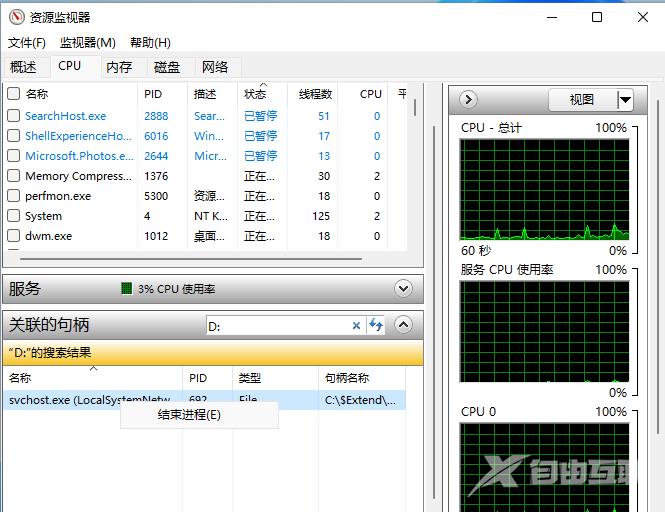Click the CPU - 总计 usage graph
The width and height of the screenshot is (665, 512).
click(545, 190)
